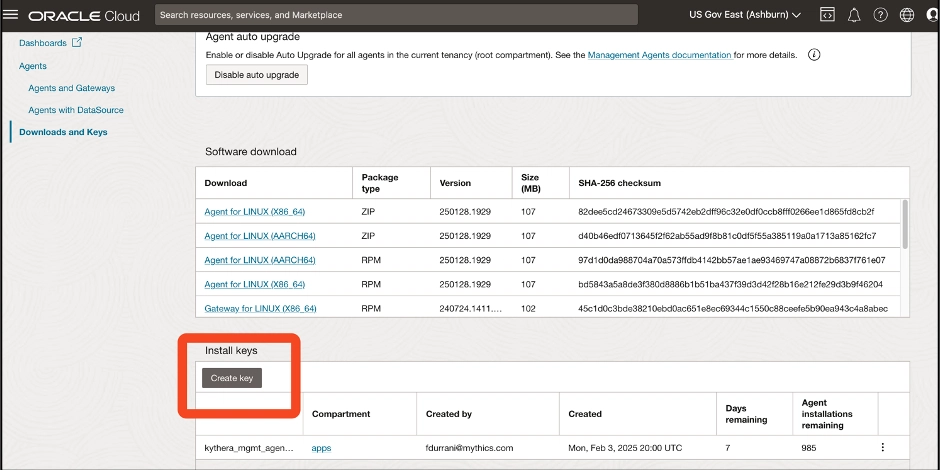
Task: Download Agent for LINUX (AARCH64) RPM
Action: 260,260
